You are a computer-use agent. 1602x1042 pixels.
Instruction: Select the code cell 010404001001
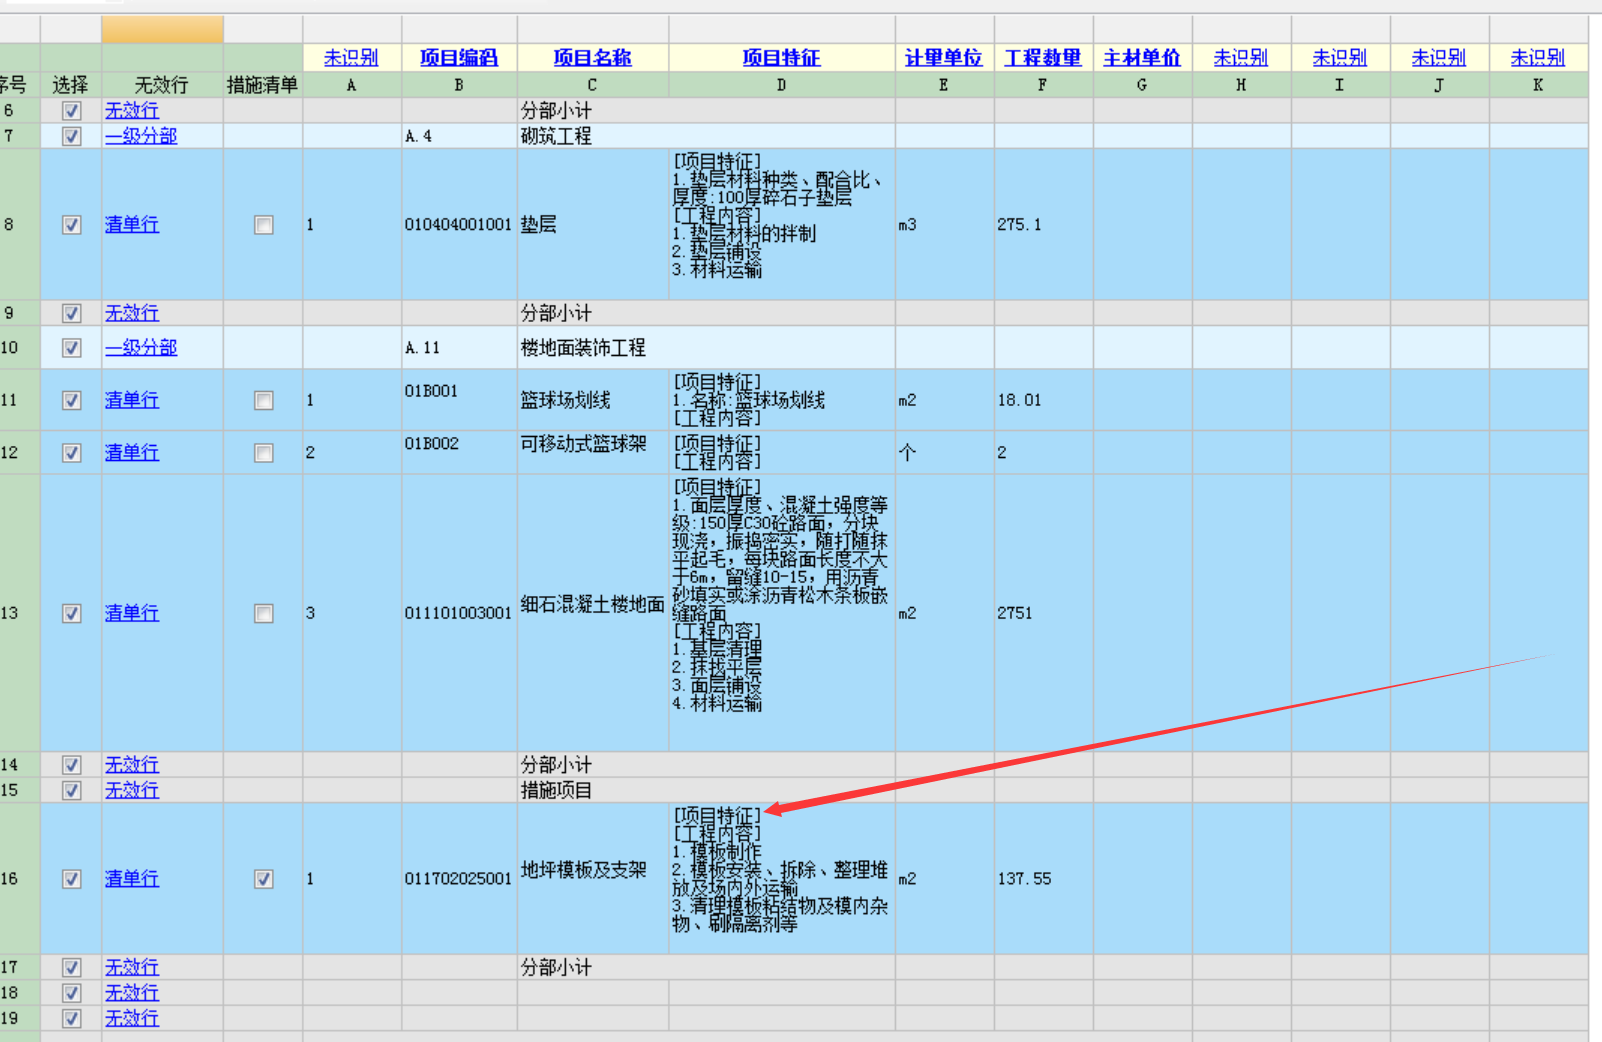459,225
